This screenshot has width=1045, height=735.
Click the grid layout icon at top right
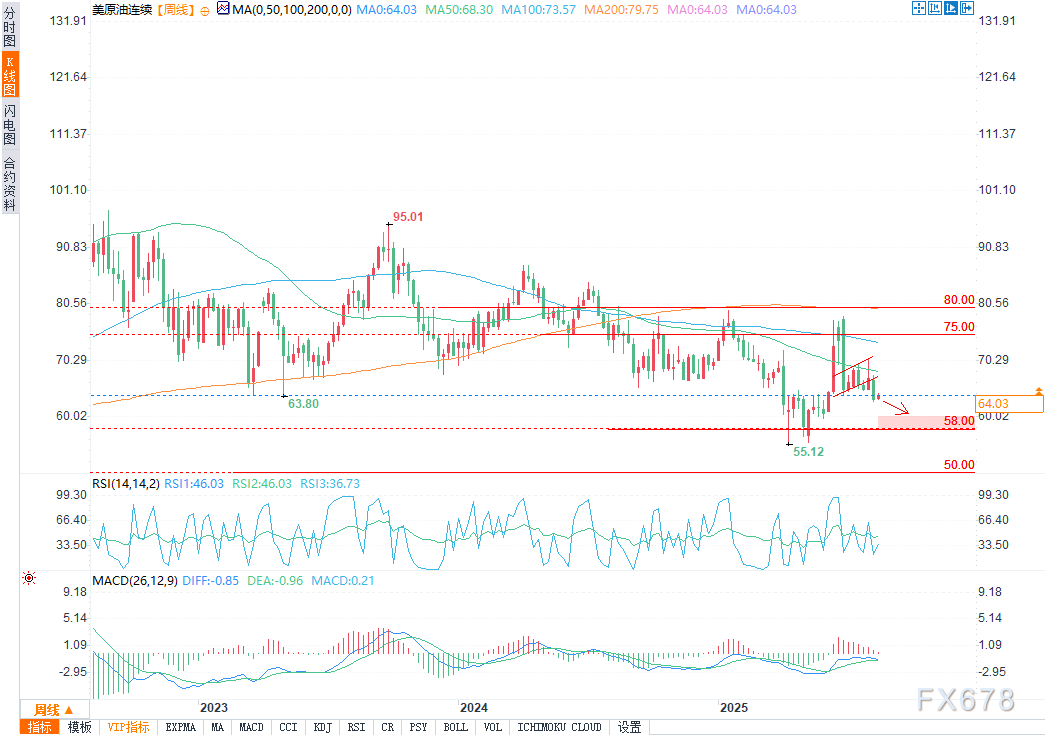point(918,8)
